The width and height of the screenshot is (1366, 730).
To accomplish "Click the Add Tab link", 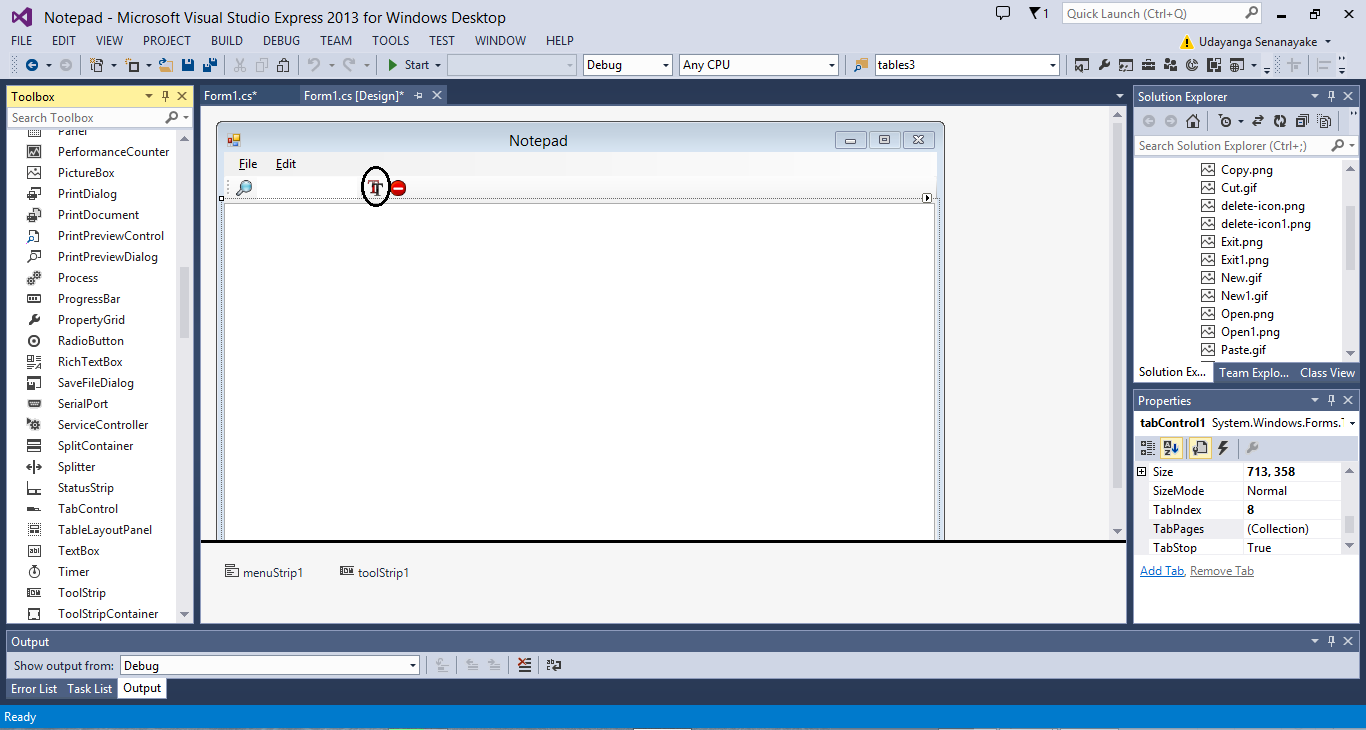I will pyautogui.click(x=1162, y=571).
